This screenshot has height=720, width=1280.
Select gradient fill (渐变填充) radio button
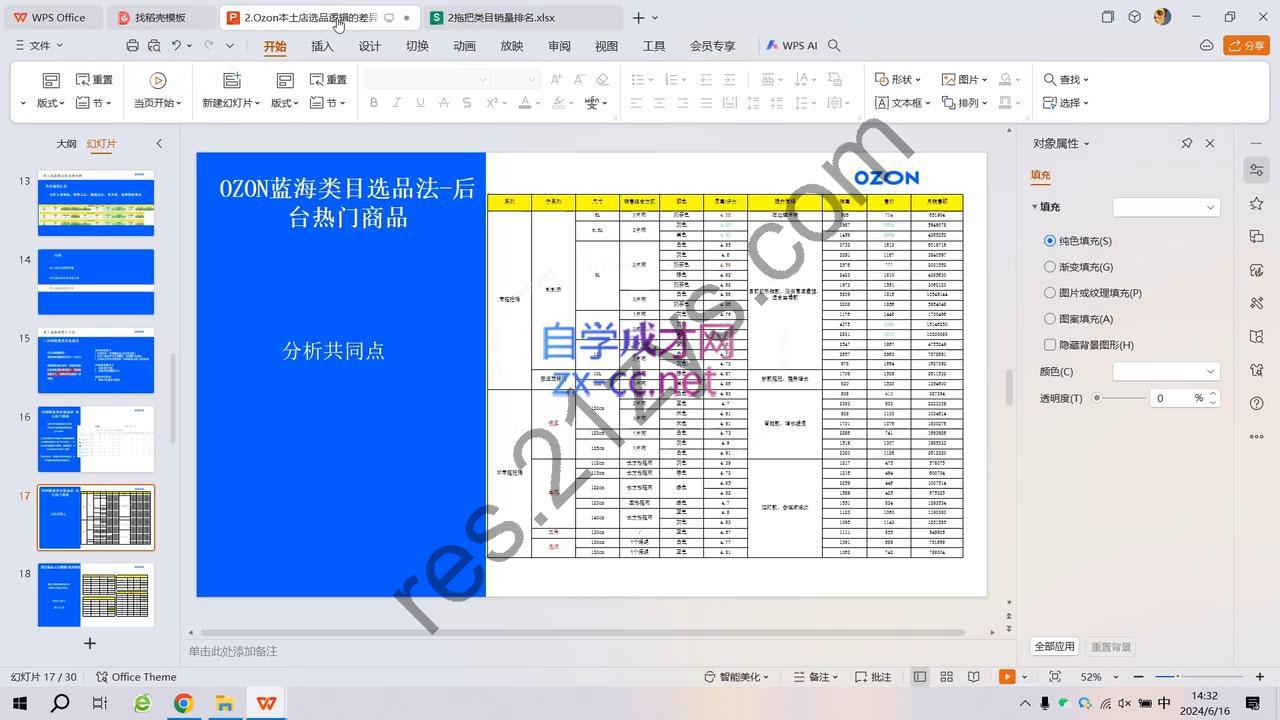pos(1049,267)
